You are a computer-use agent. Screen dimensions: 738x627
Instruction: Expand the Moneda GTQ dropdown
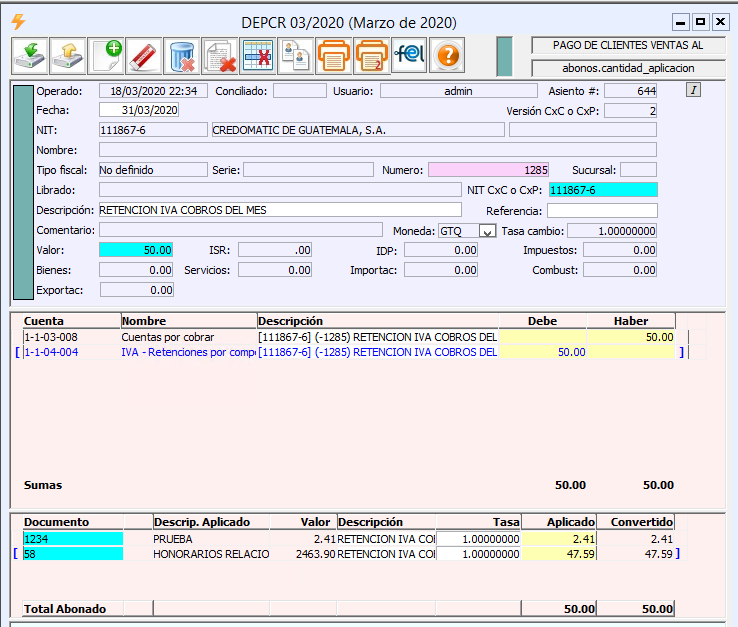point(487,231)
